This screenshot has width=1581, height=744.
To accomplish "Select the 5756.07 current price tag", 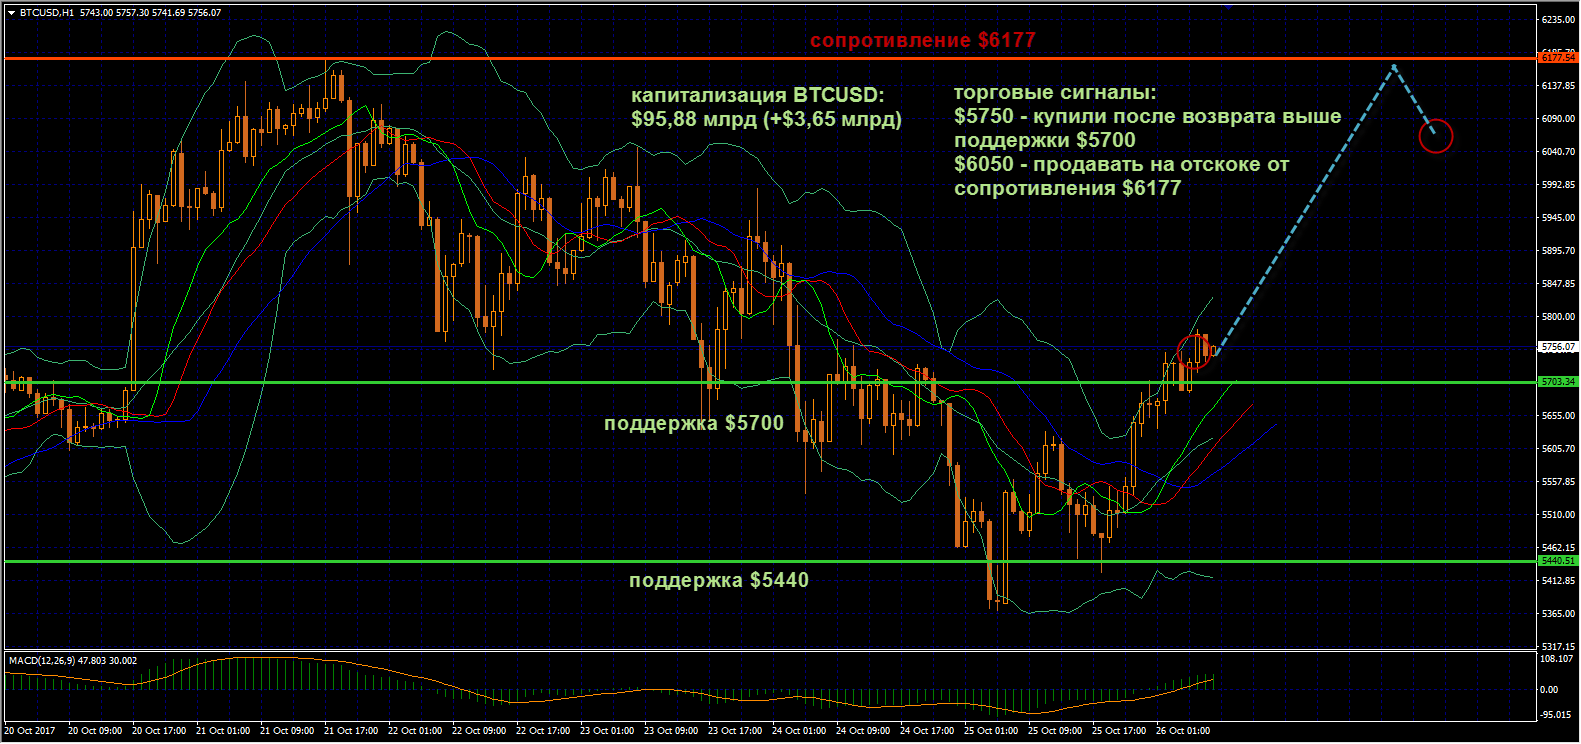I will click(x=1558, y=347).
